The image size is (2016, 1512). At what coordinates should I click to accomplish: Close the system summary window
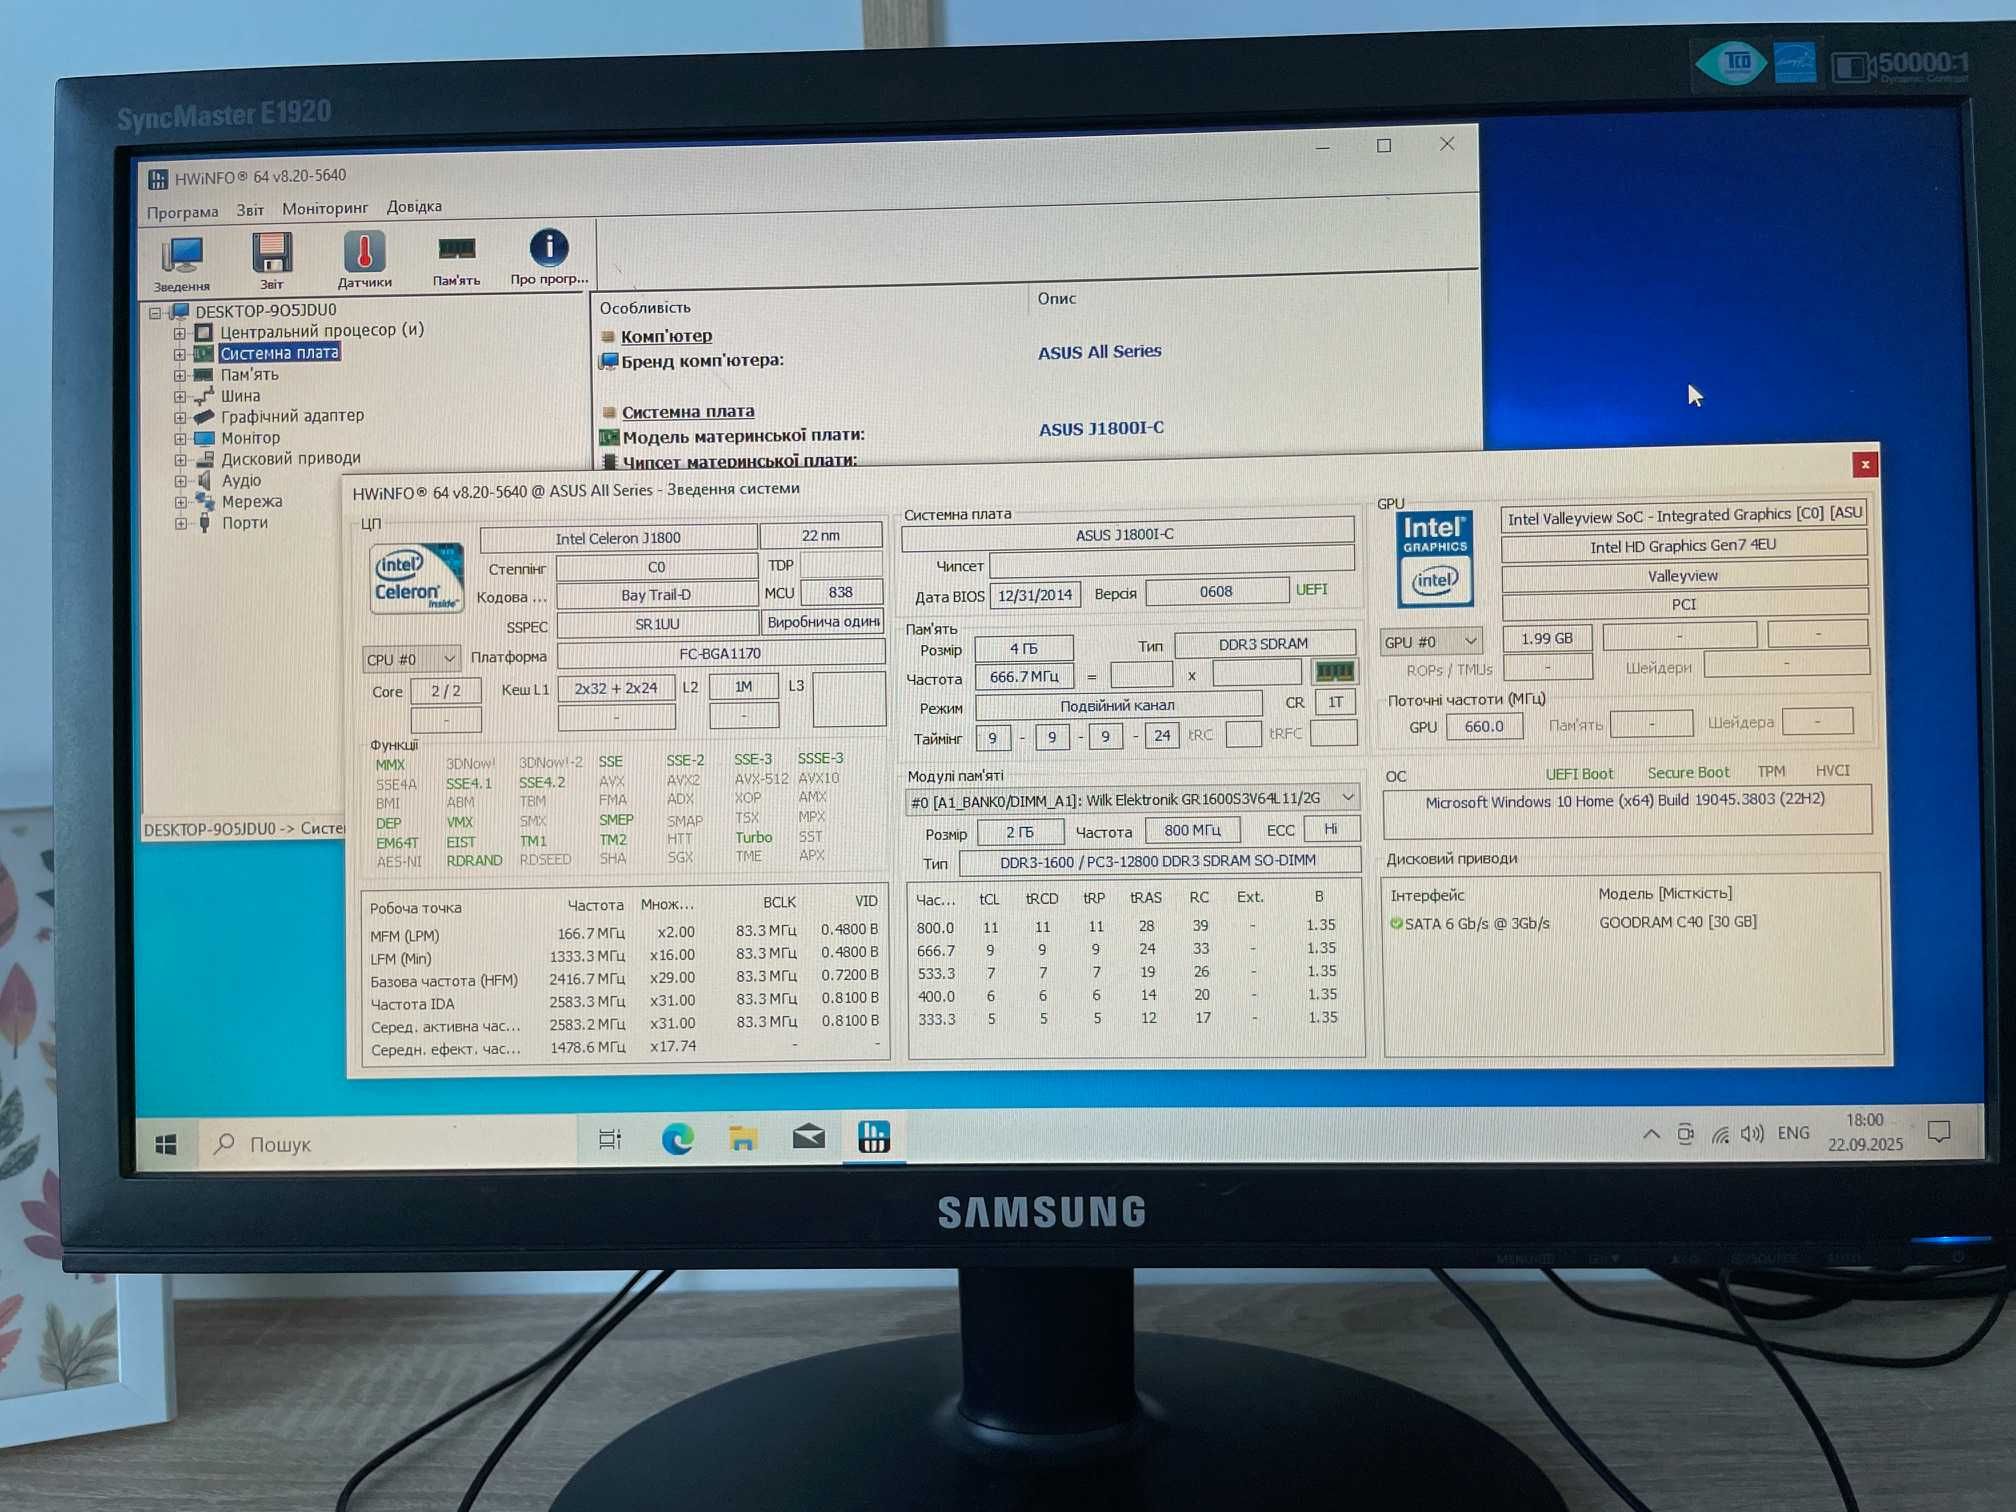point(1864,464)
